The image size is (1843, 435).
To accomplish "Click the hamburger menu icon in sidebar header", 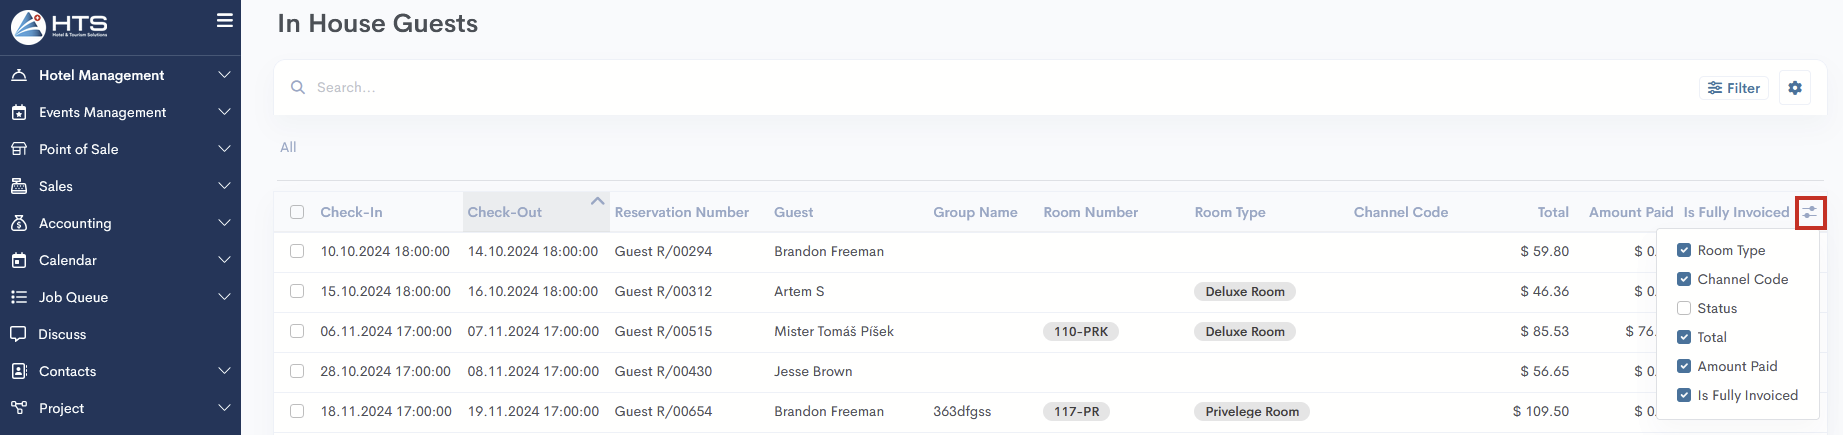I will tap(225, 20).
